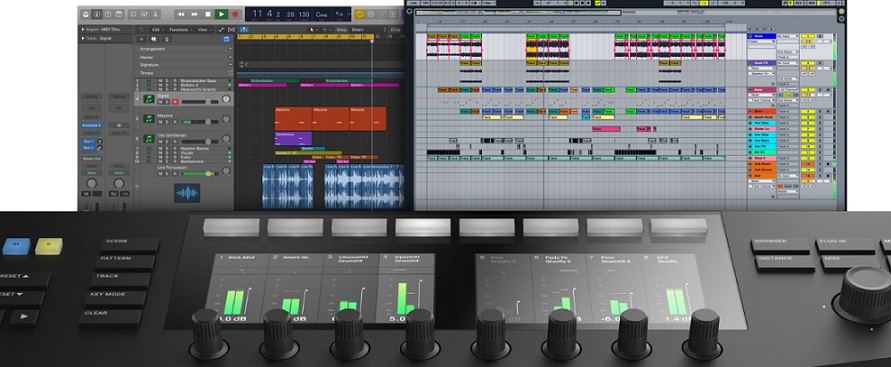Click the Stop button in the transport bar
Screen dimensions: 891x367
click(x=208, y=14)
